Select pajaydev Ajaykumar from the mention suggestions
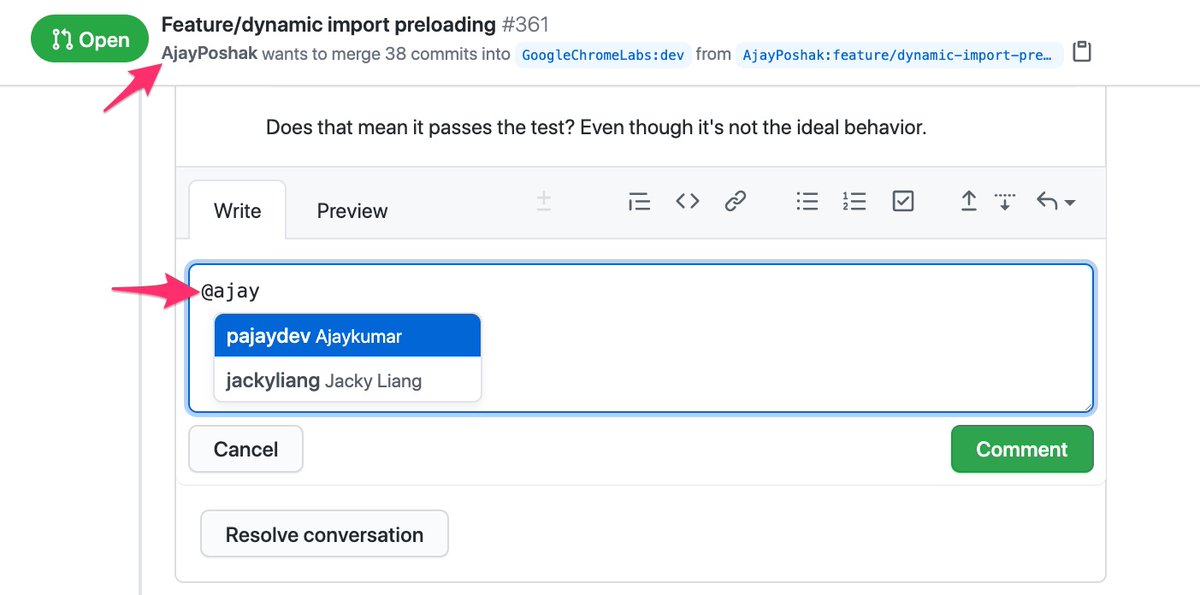The height and width of the screenshot is (595, 1200). pos(347,336)
